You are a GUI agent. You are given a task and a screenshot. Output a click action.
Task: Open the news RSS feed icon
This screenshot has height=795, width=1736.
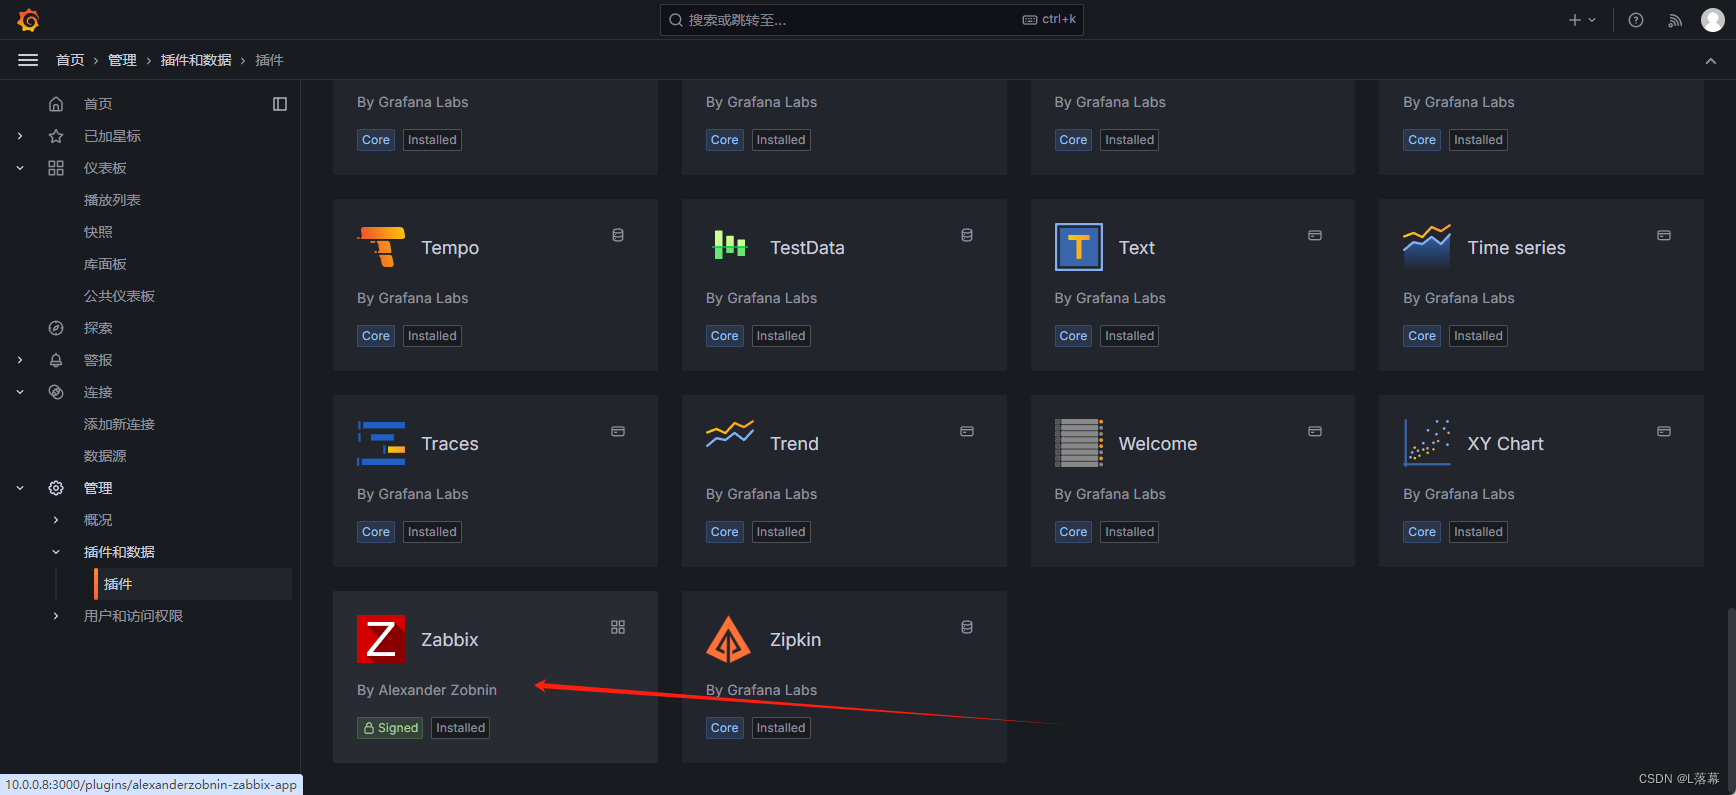tap(1675, 20)
